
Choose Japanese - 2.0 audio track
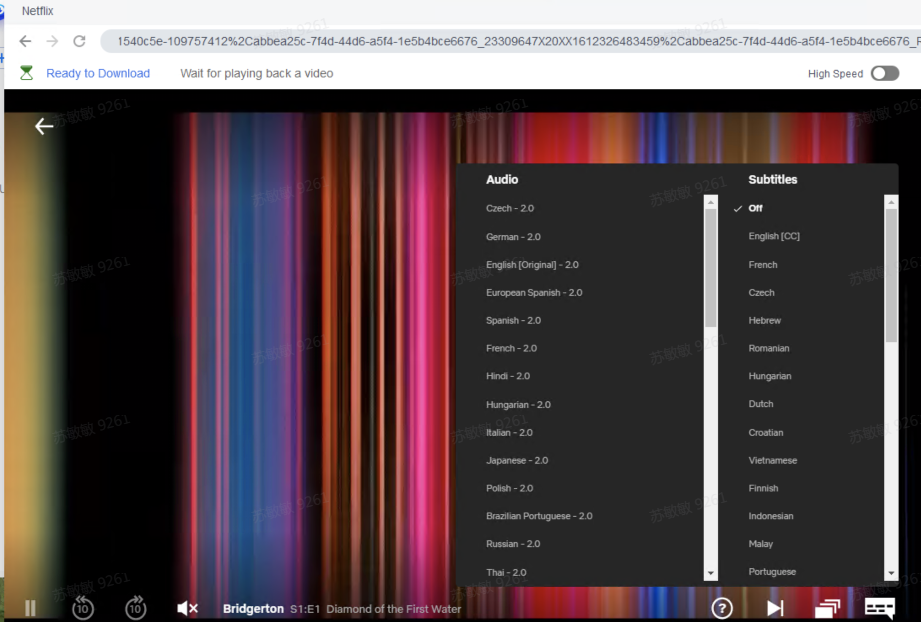[517, 460]
